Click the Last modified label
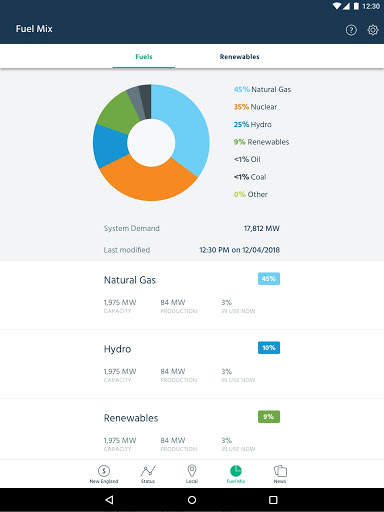Viewport: 384px width, 512px height. pos(127,250)
